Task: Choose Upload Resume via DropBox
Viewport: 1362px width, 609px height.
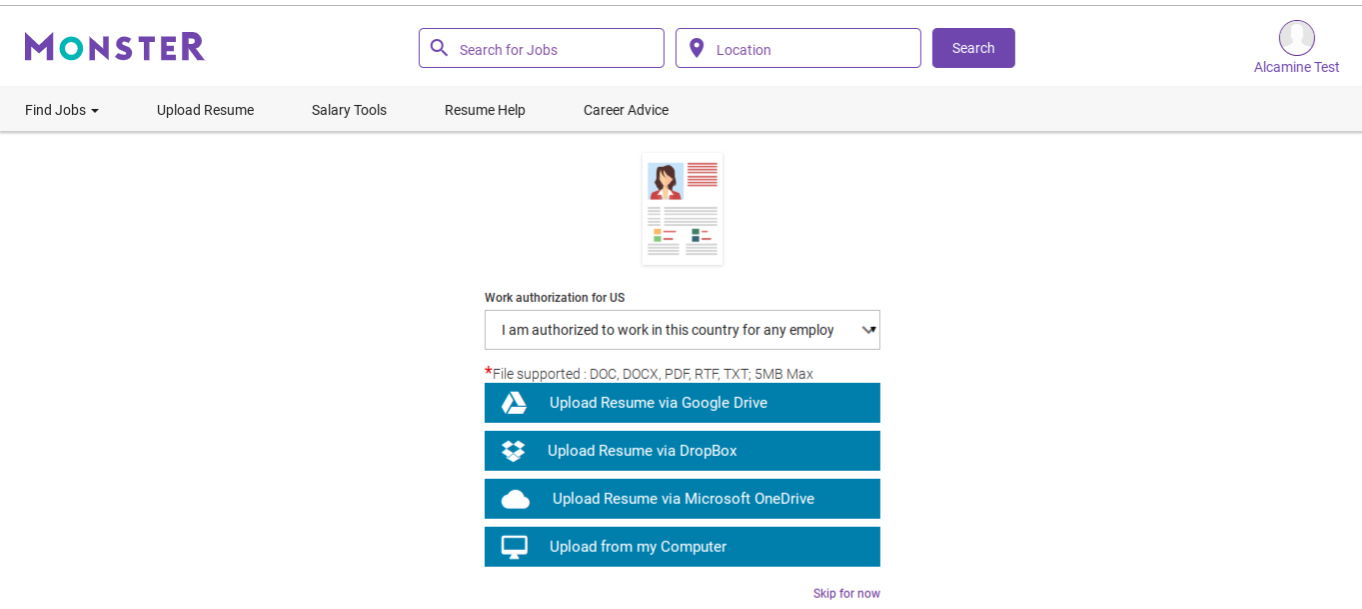Action: tap(682, 451)
